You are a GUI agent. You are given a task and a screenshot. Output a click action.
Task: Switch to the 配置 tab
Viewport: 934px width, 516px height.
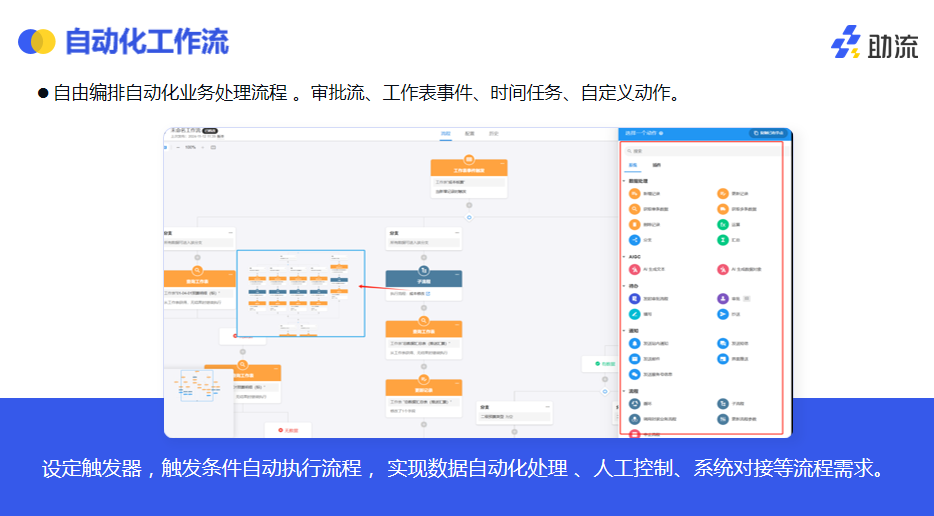click(469, 133)
